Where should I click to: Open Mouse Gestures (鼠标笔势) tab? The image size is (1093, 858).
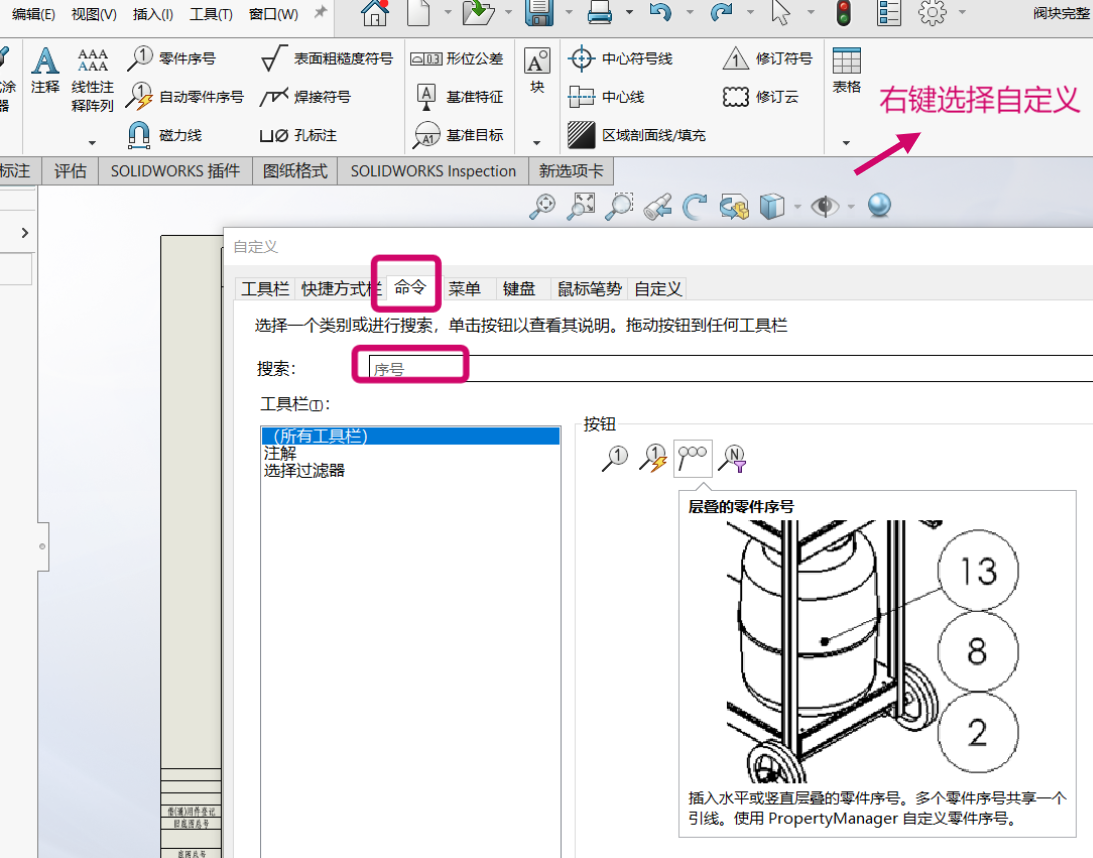[589, 289]
